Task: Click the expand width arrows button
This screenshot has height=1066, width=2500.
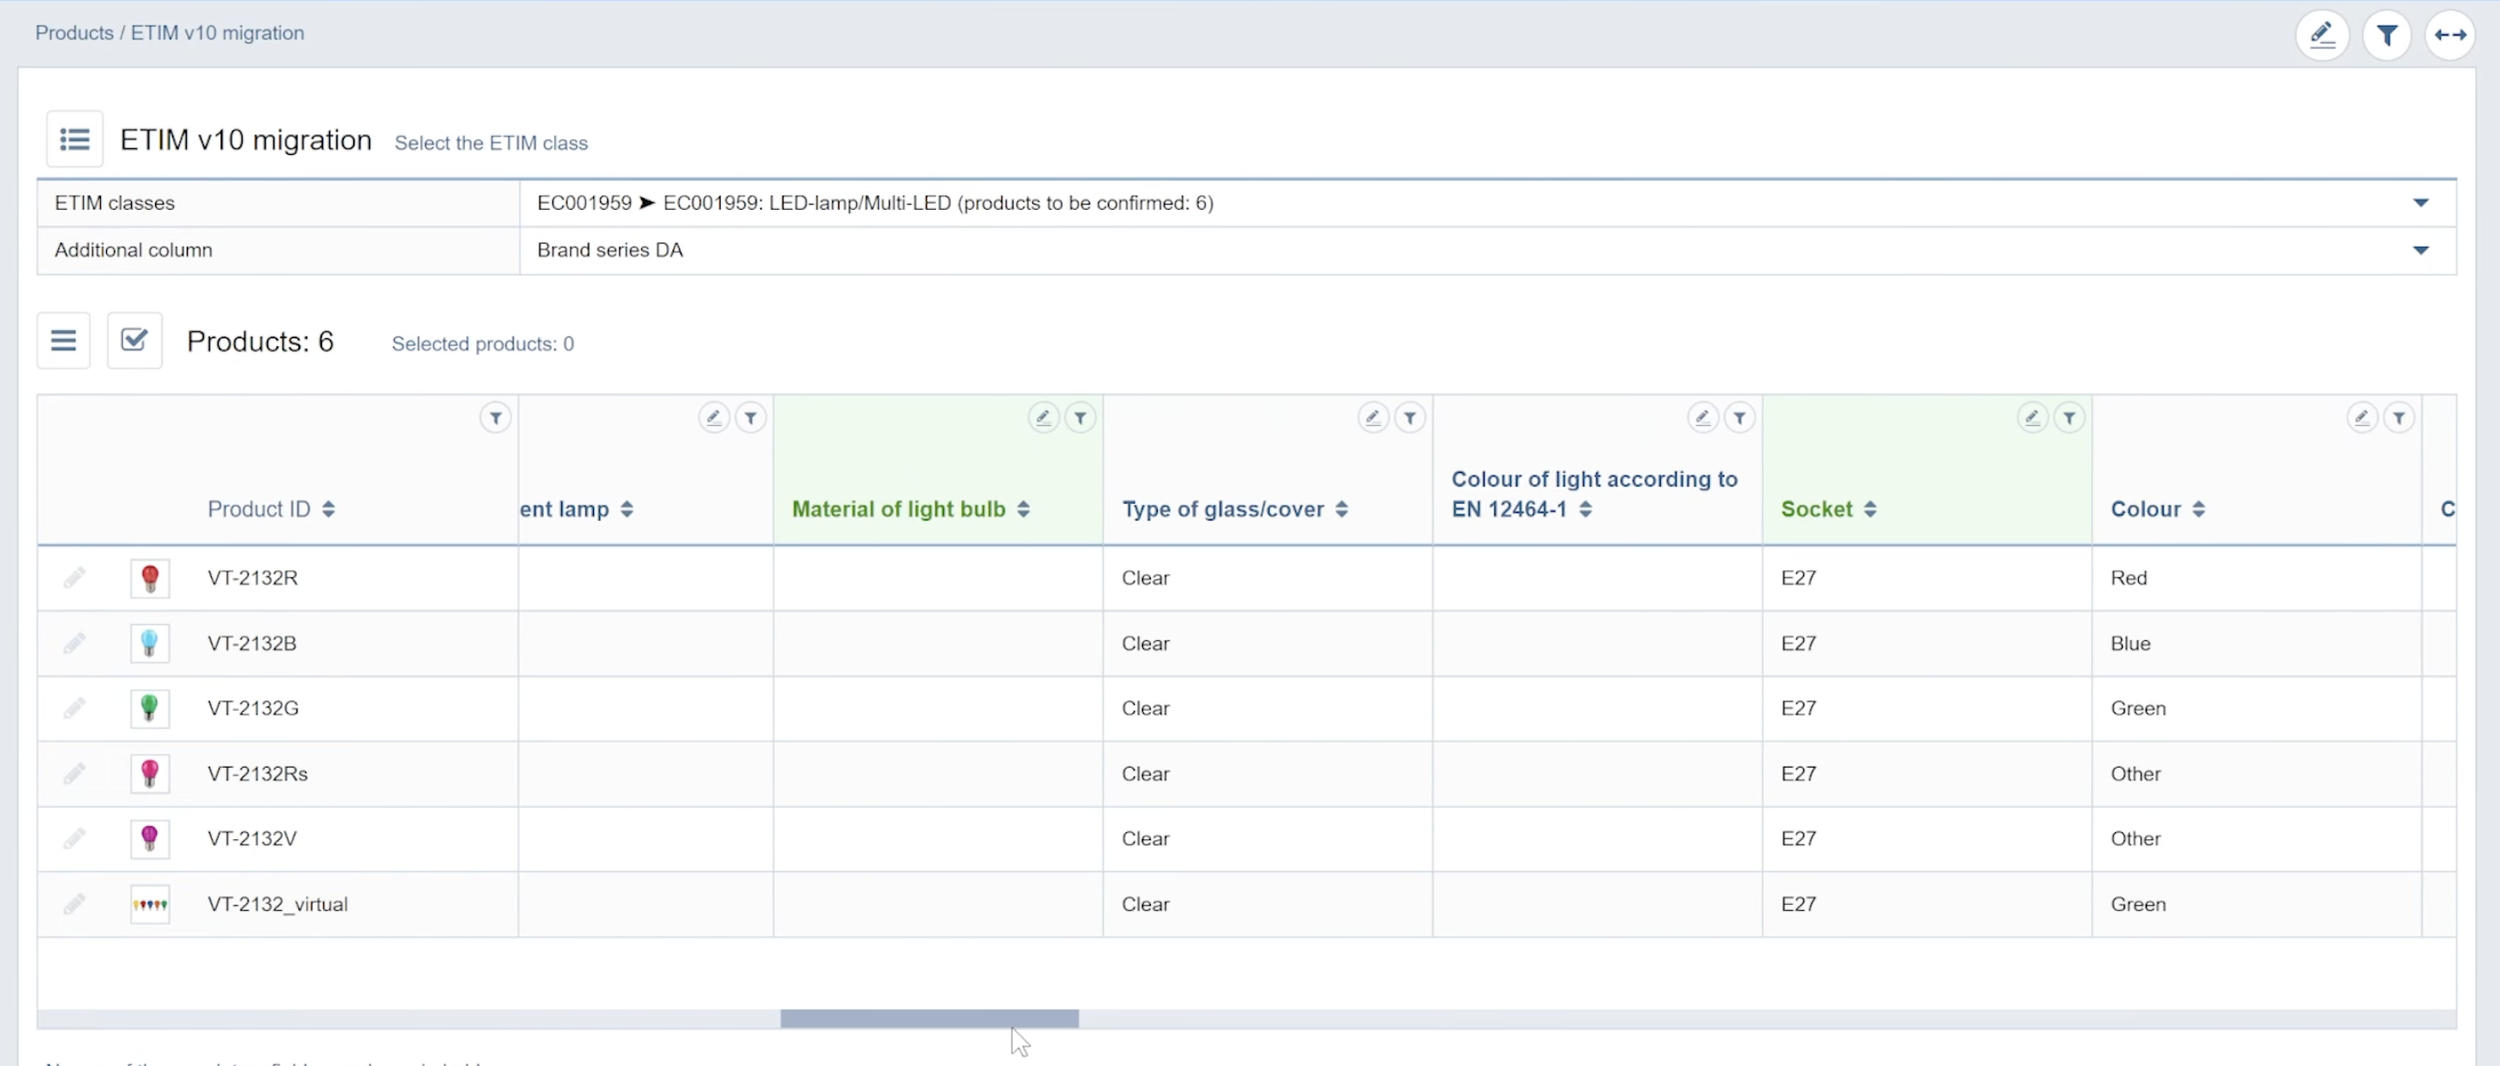Action: pos(2450,36)
